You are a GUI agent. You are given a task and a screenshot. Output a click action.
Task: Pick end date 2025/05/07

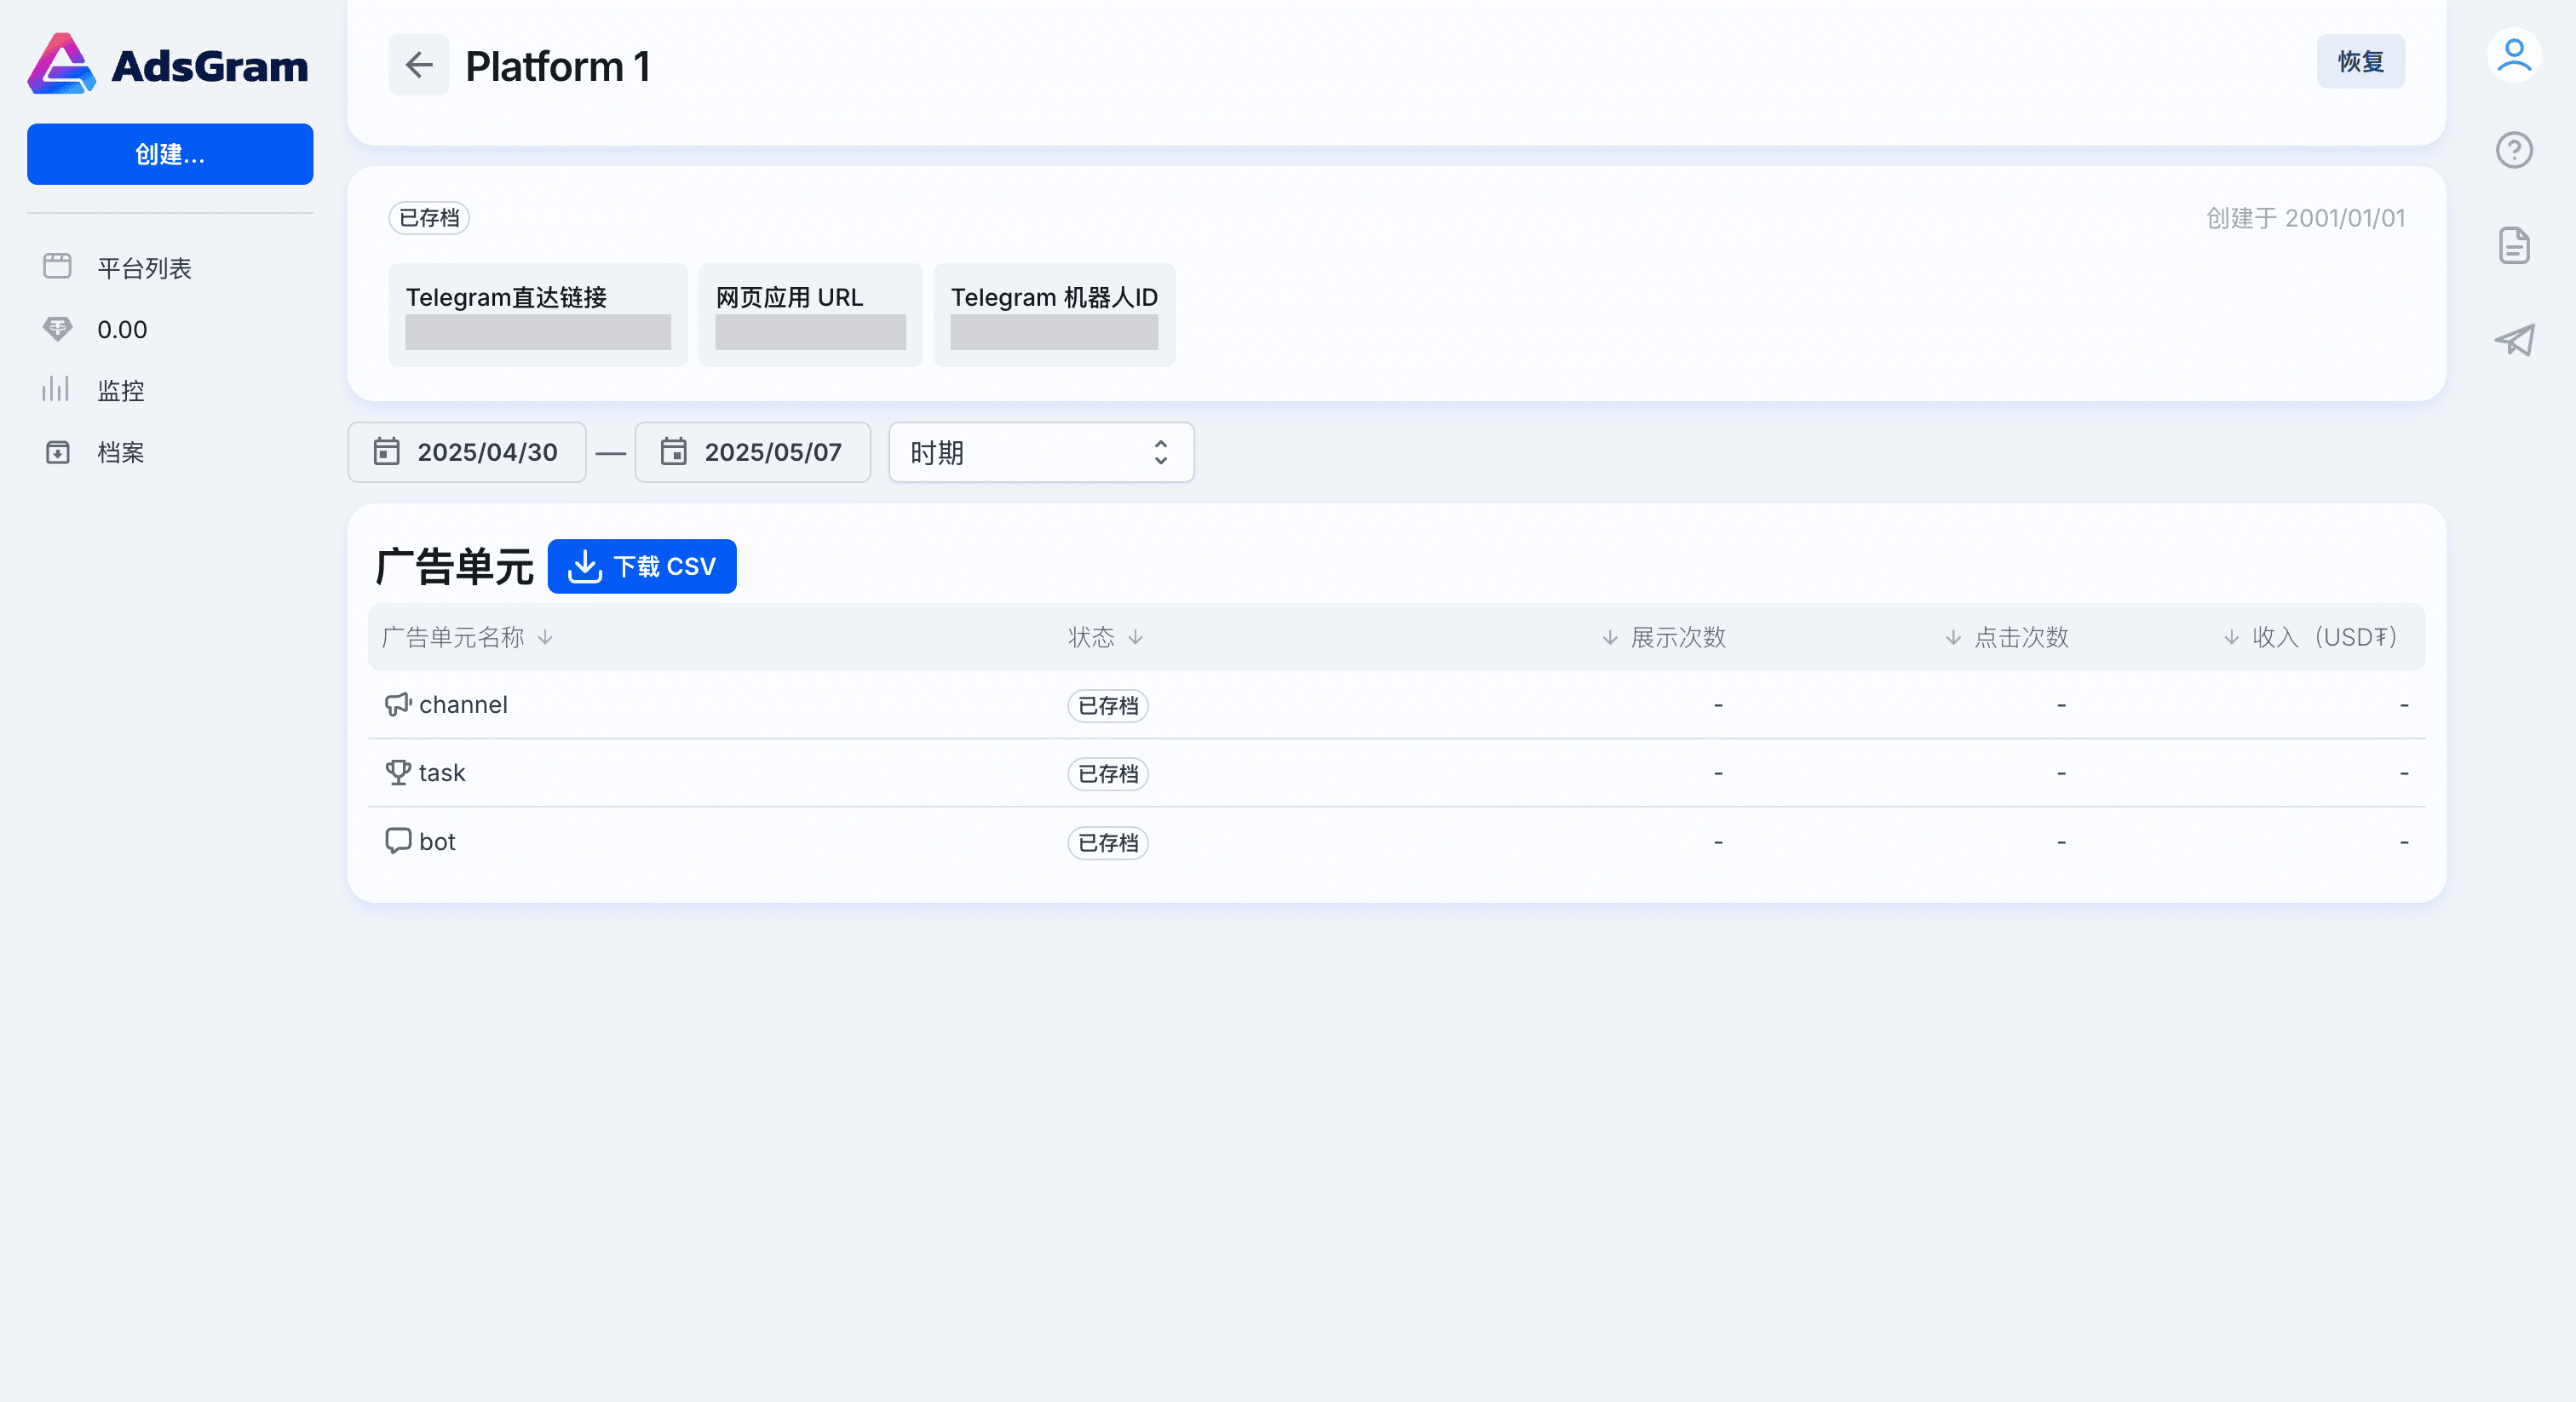click(752, 452)
